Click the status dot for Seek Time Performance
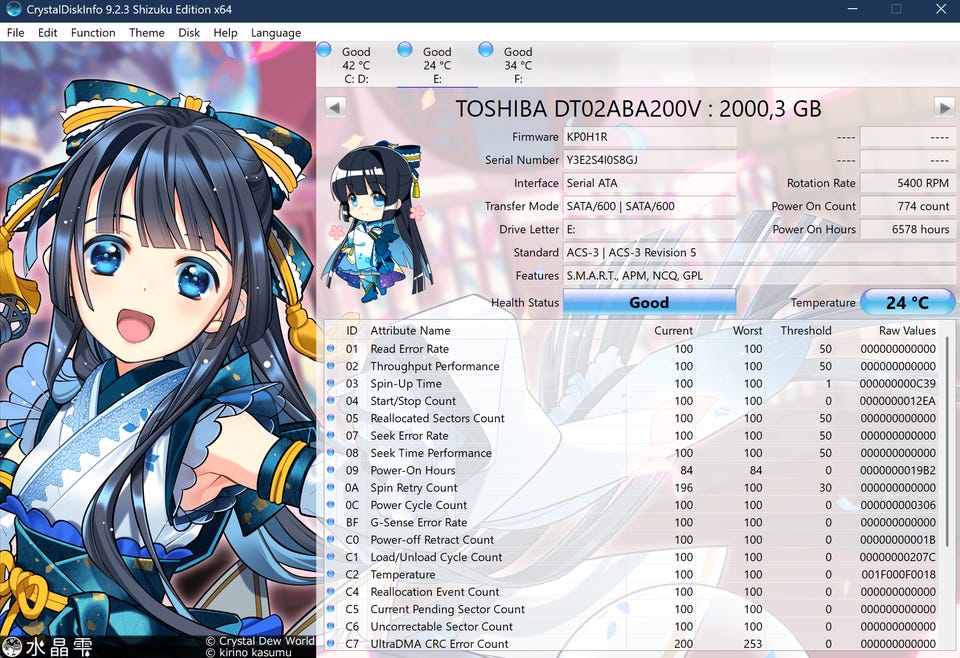This screenshot has width=960, height=658. pos(331,452)
